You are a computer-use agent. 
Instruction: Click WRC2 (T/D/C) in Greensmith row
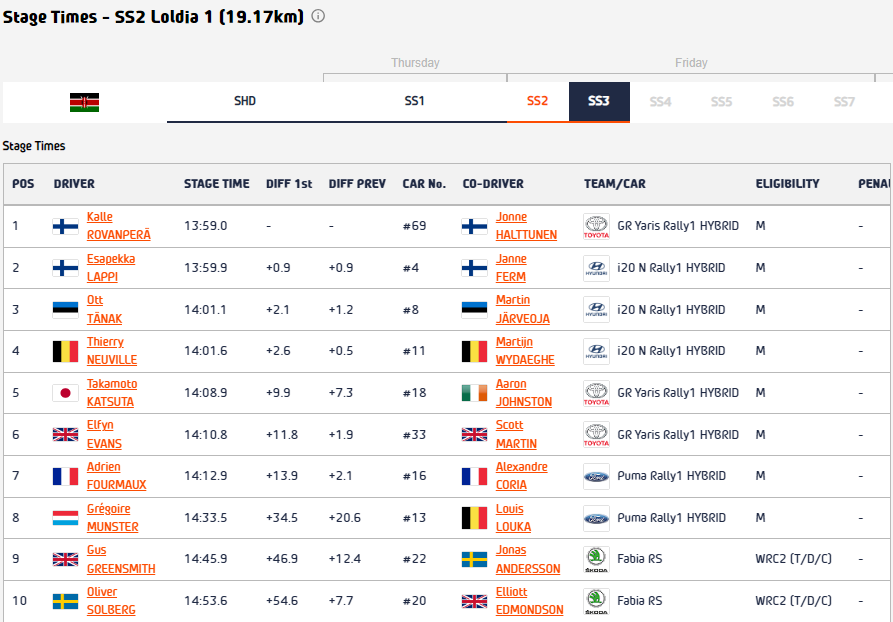793,559
